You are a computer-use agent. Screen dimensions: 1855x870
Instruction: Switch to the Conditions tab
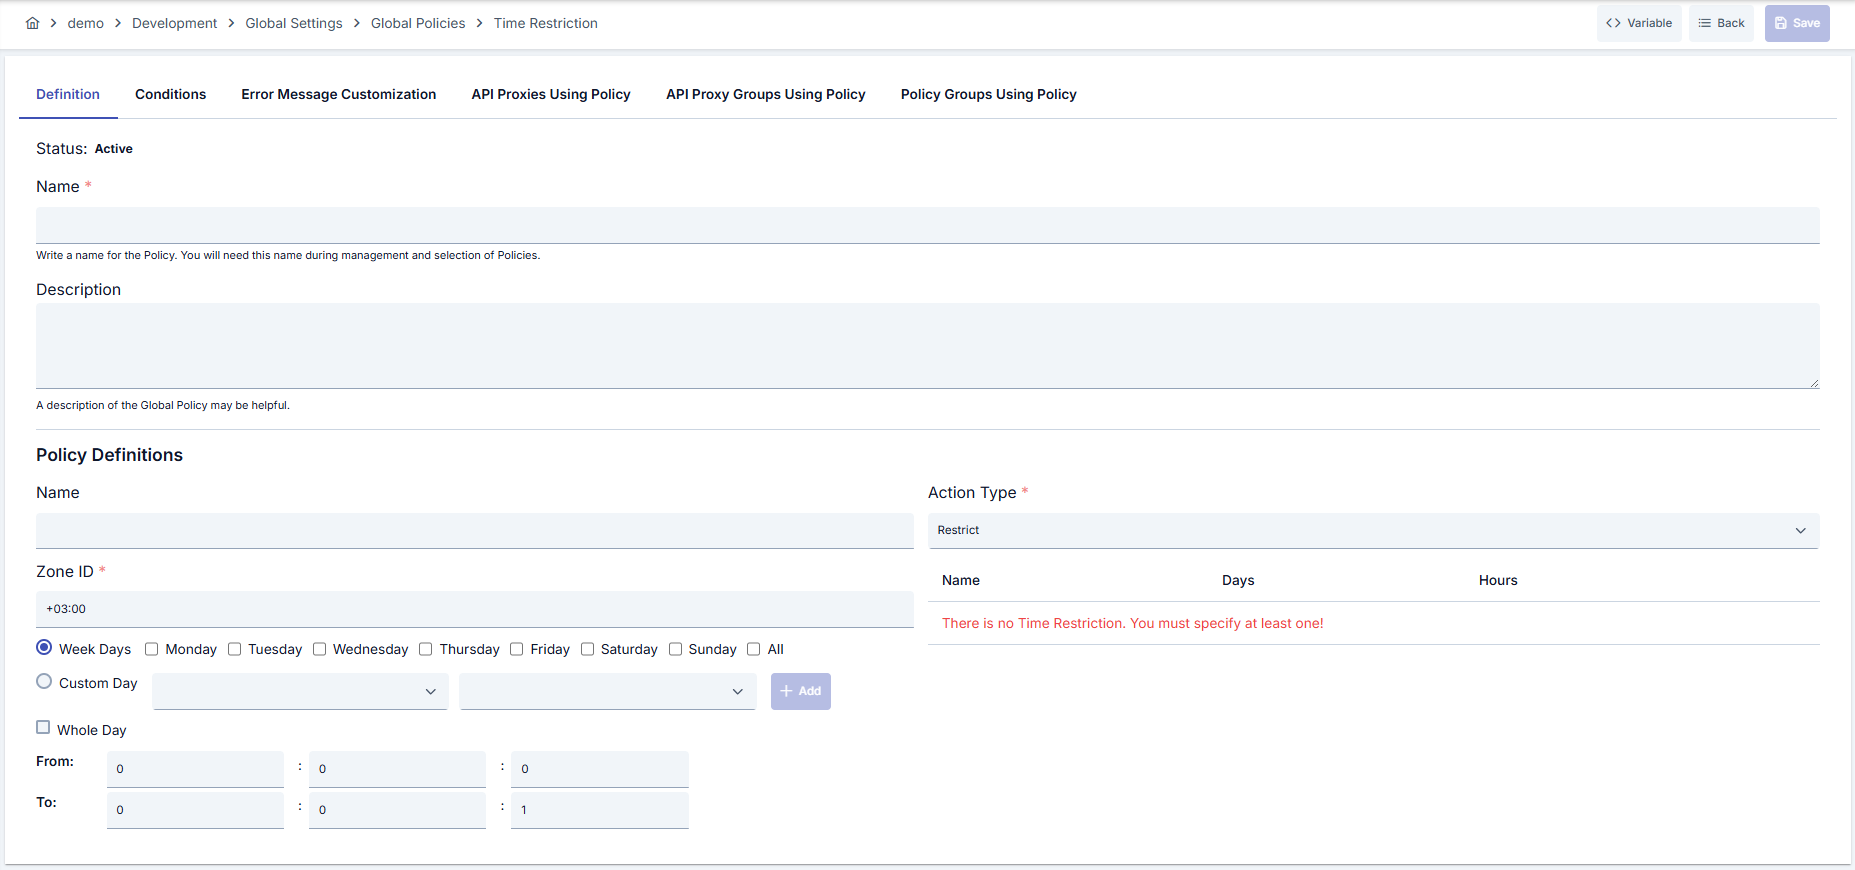(170, 94)
